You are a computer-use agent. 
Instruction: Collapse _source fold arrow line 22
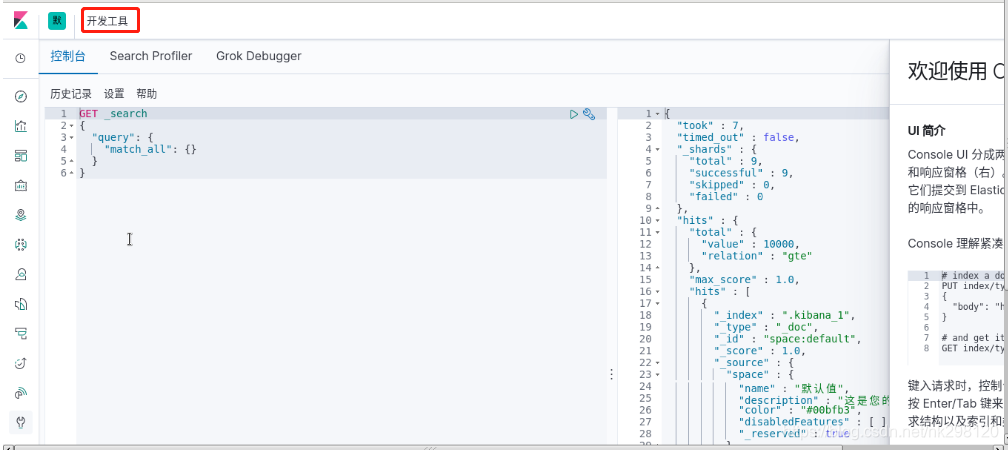click(658, 363)
